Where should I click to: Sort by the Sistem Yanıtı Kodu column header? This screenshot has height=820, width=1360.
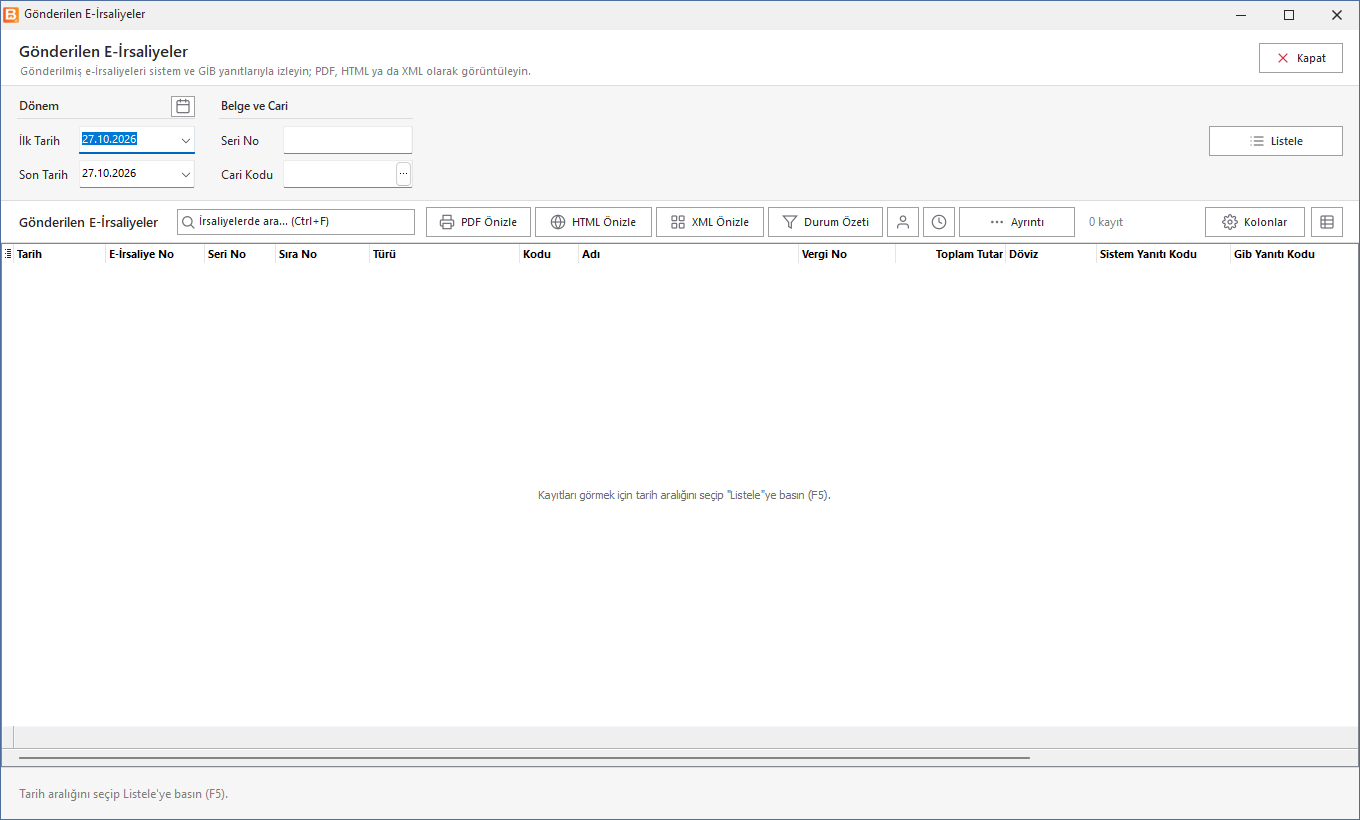pos(1163,254)
